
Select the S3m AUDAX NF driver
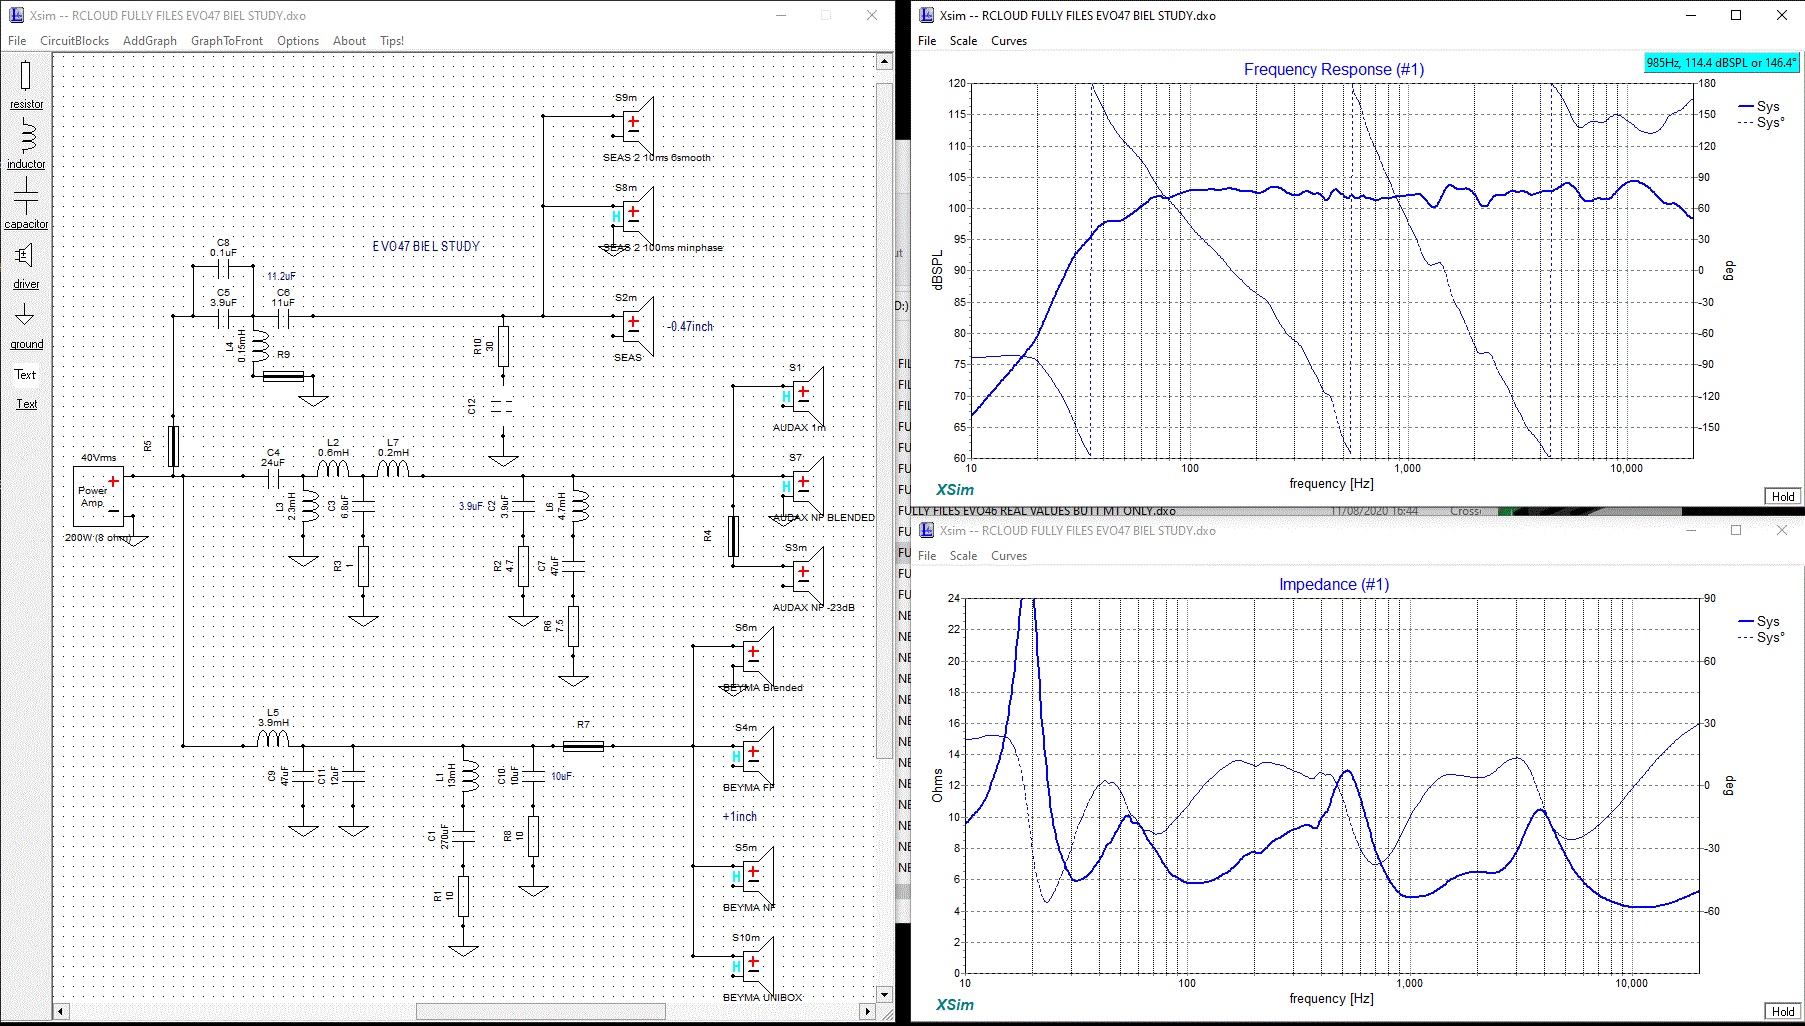coord(803,576)
